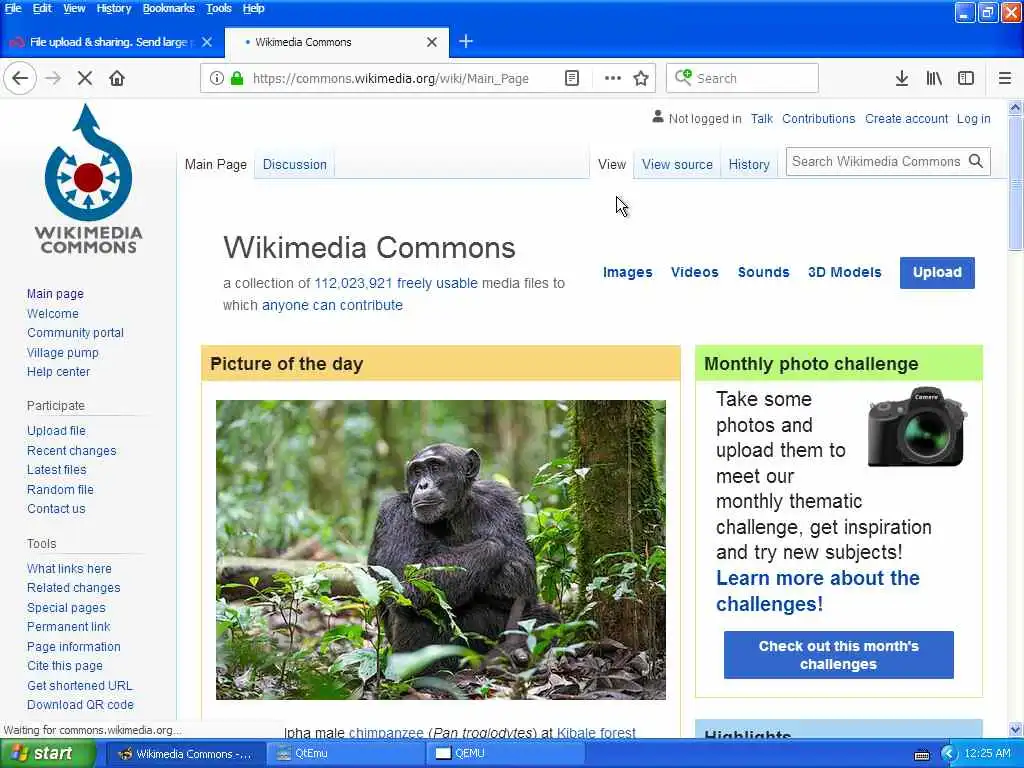This screenshot has height=768, width=1024.
Task: Open the Library books icon
Action: 934,78
